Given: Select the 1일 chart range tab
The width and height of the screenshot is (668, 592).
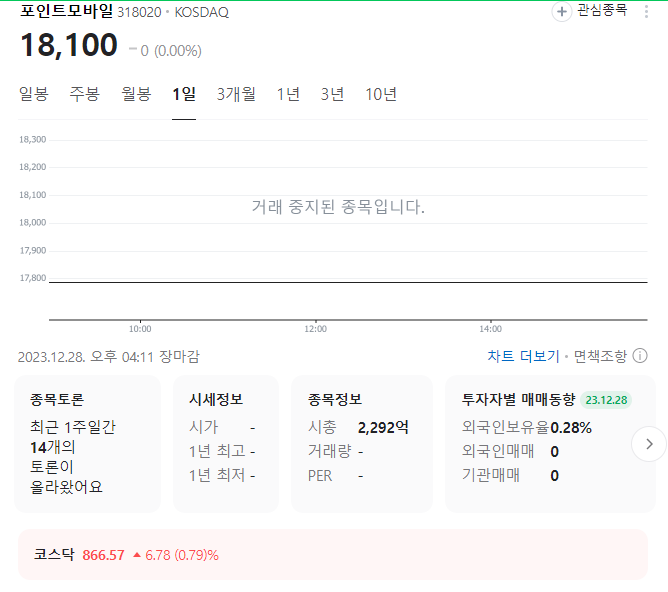Looking at the screenshot, I should [184, 94].
